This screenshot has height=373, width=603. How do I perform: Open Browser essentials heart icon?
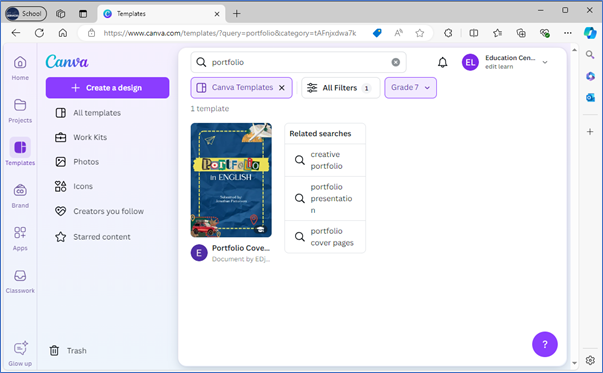545,33
